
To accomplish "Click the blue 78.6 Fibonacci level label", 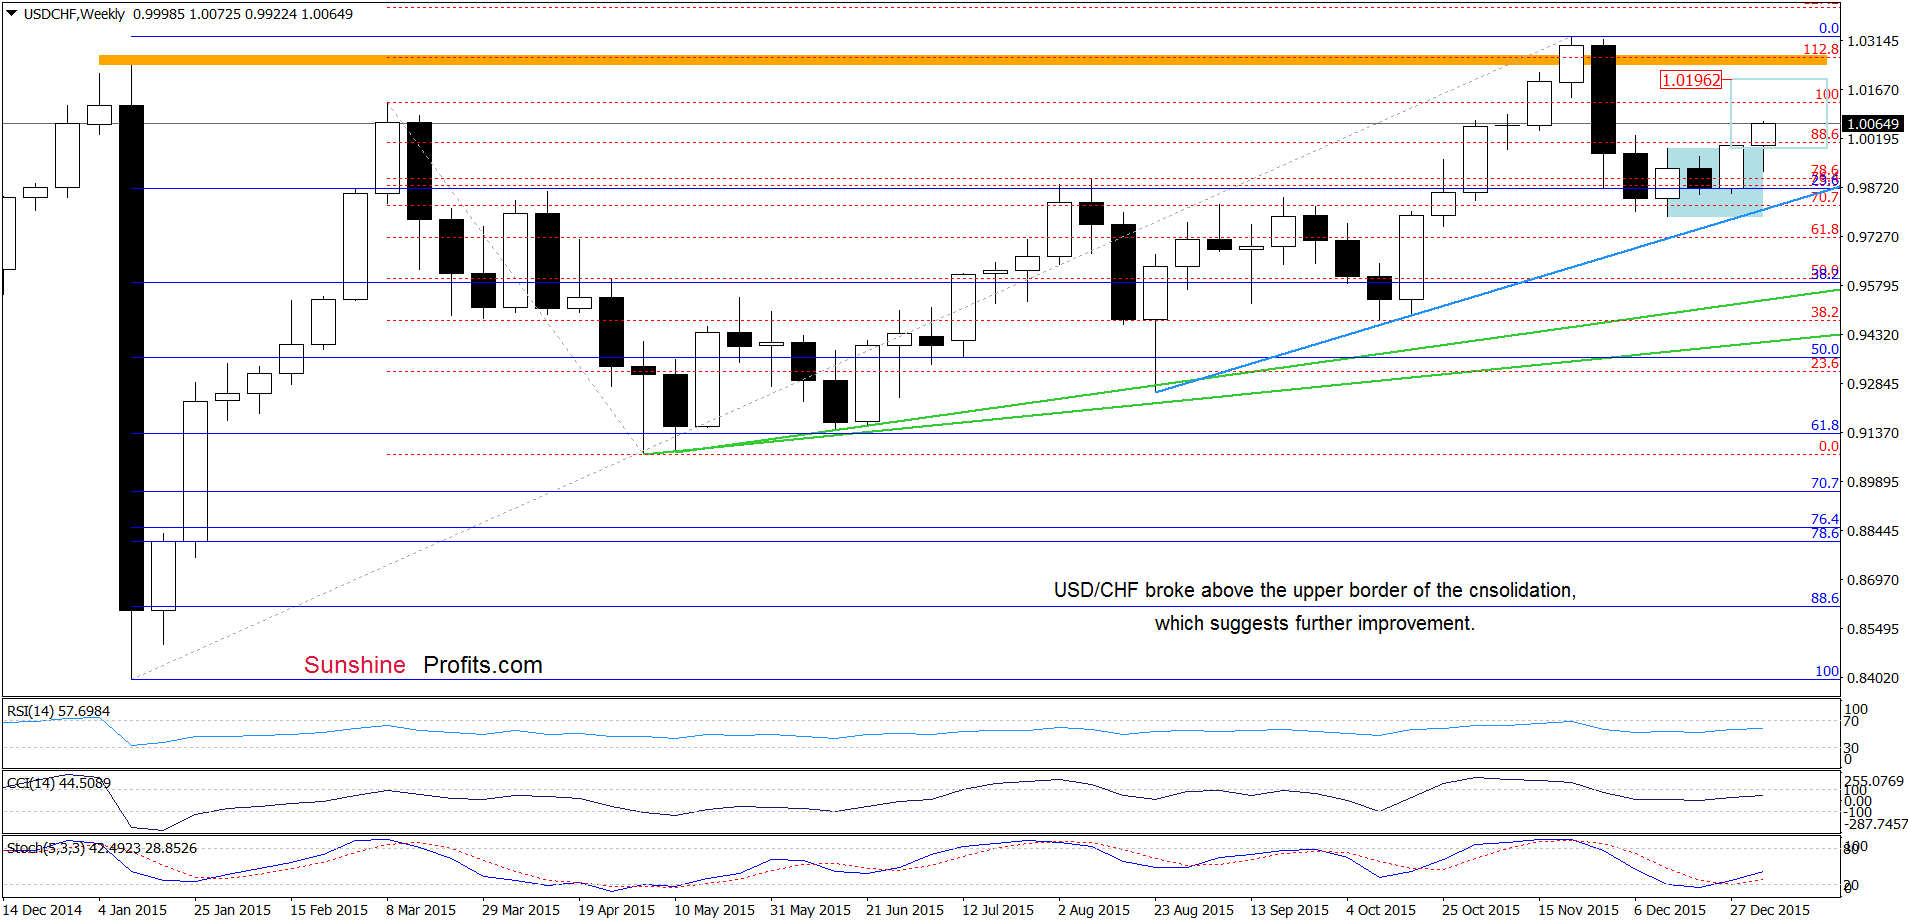I will click(1825, 533).
